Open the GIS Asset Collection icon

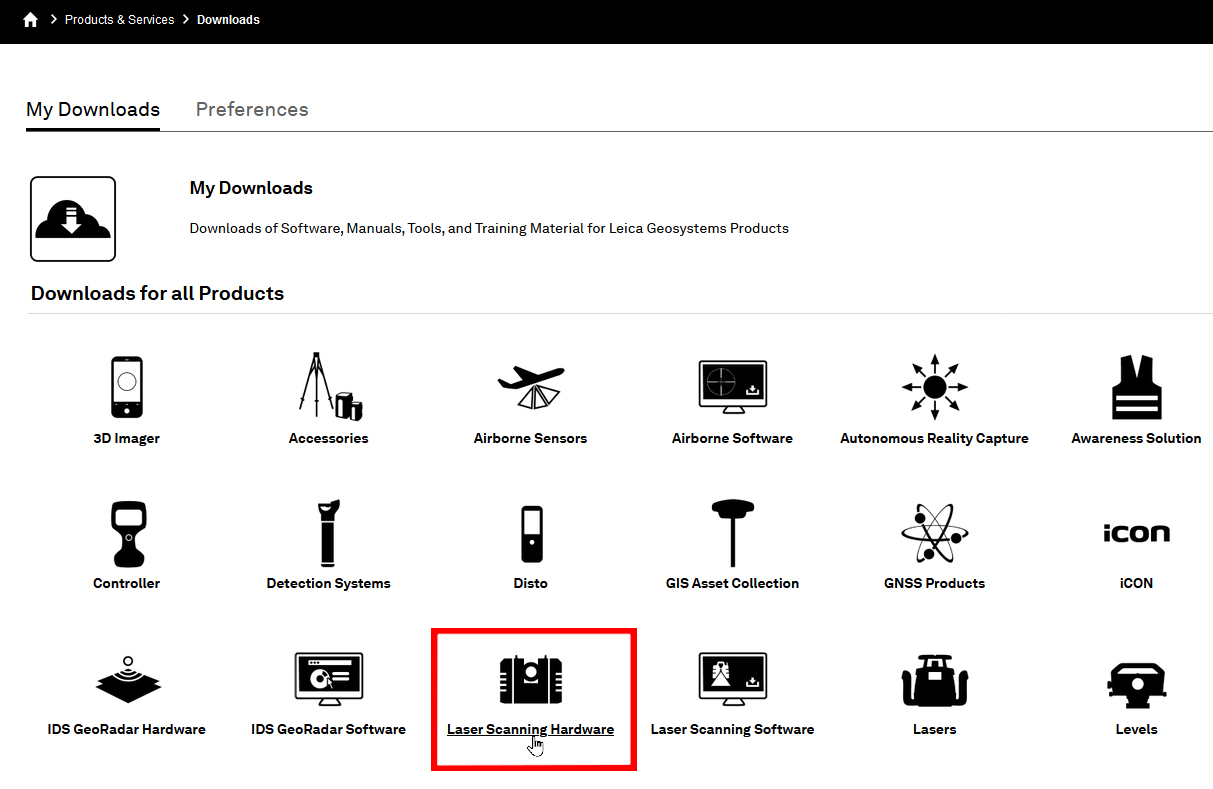(x=733, y=533)
